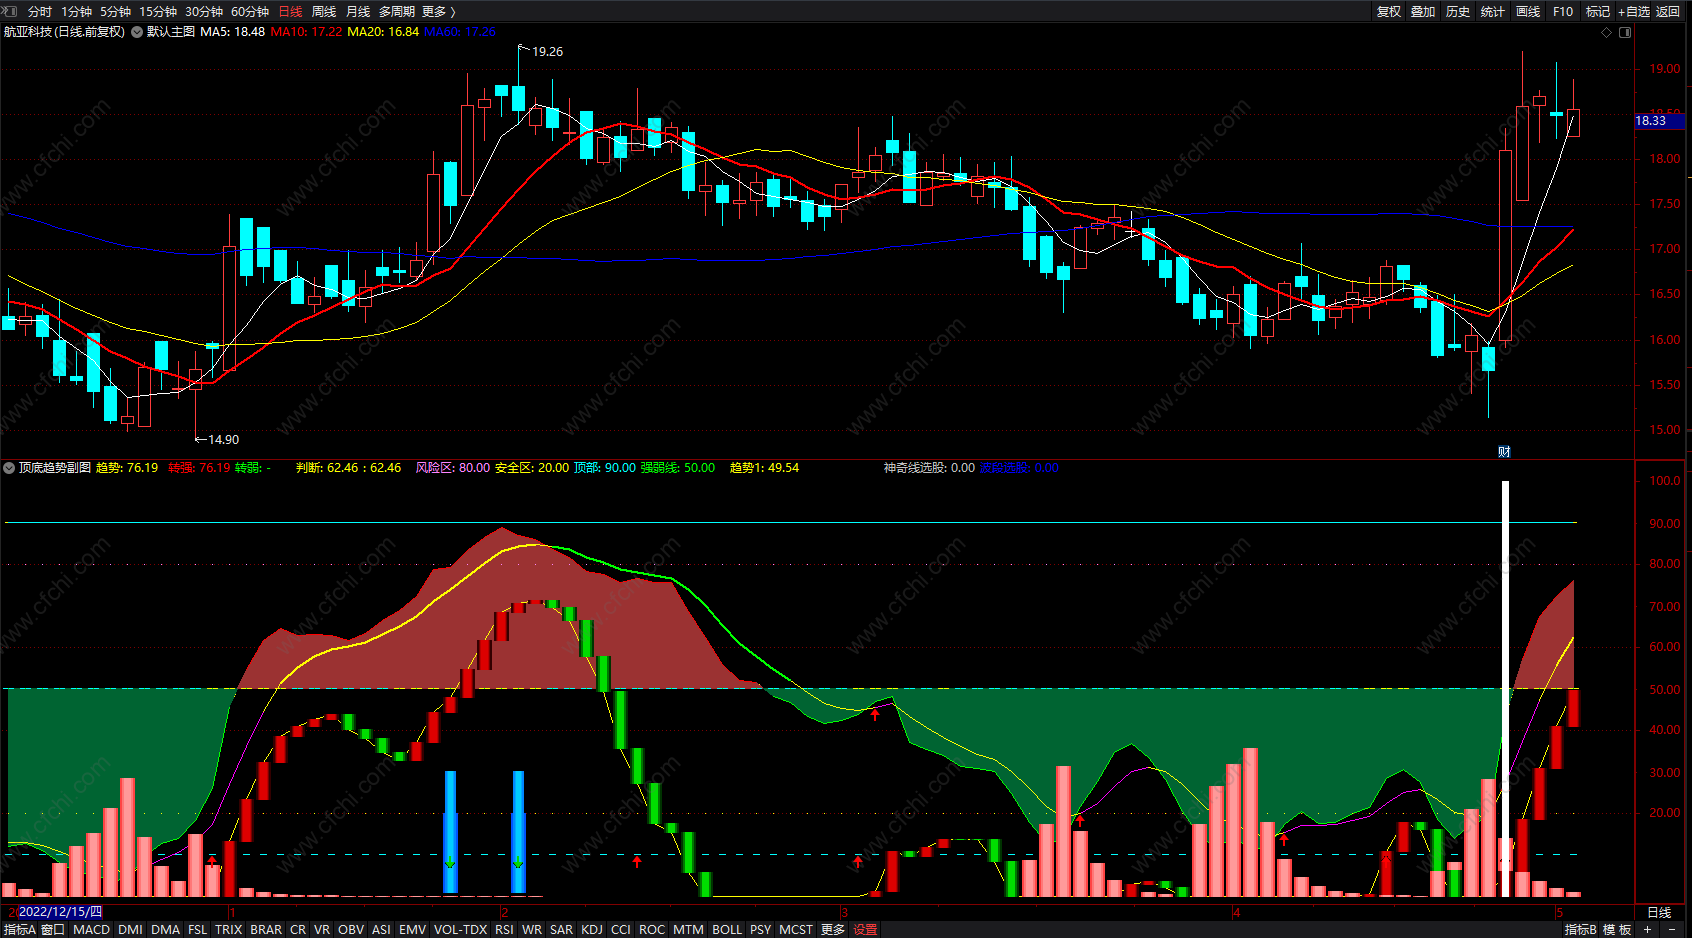Viewport: 1692px width, 938px height.
Task: Switch to 周线 weekly chart
Action: tap(324, 12)
